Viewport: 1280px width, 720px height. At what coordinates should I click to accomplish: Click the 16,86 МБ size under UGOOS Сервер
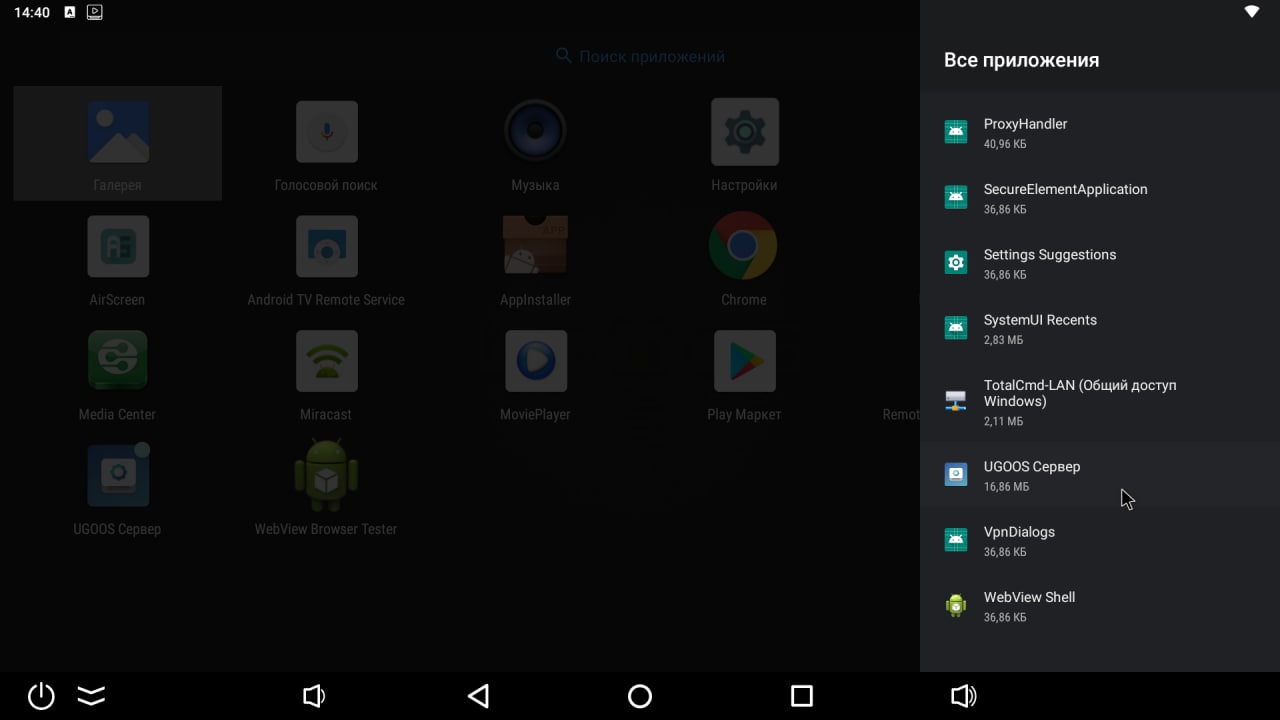tap(1006, 487)
